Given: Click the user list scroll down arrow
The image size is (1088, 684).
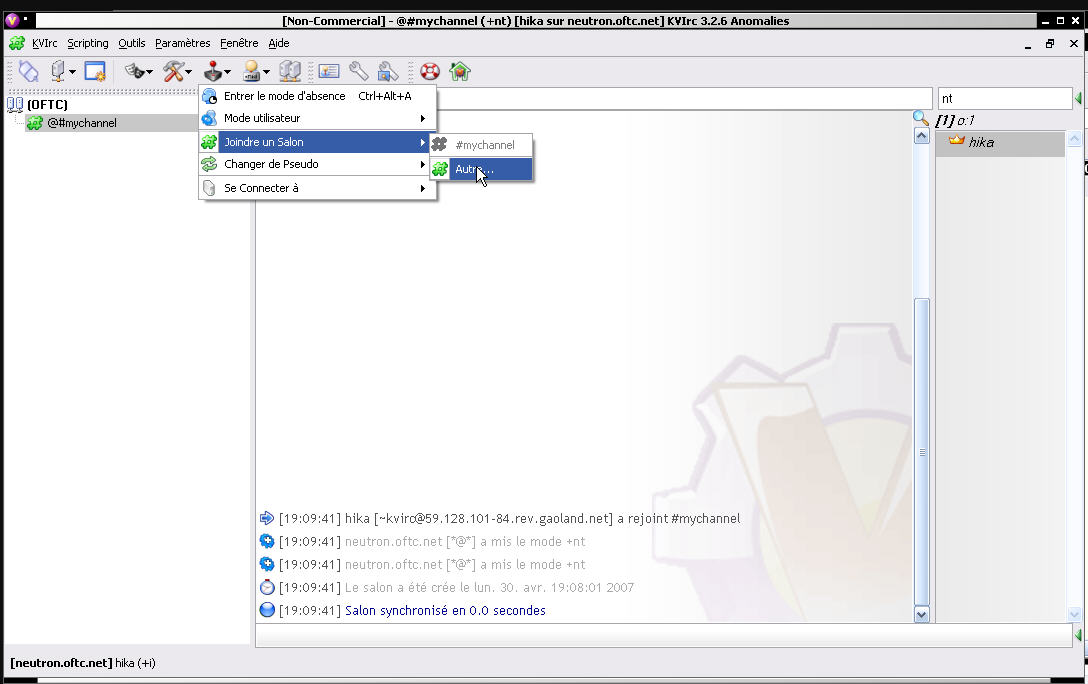Looking at the screenshot, I should point(1074,614).
